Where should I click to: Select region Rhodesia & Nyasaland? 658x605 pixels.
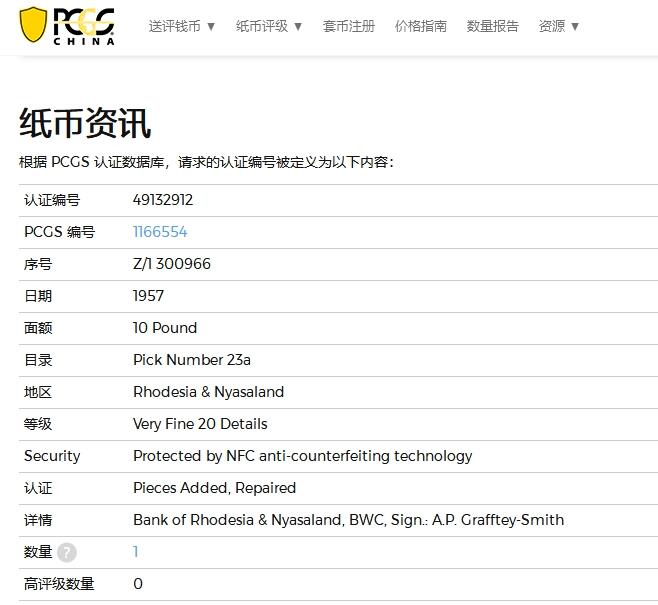209,392
